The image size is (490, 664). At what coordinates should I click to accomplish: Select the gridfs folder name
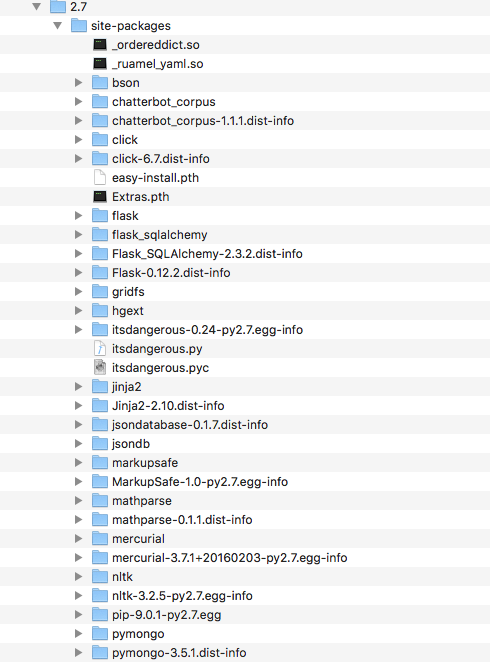pyautogui.click(x=128, y=291)
